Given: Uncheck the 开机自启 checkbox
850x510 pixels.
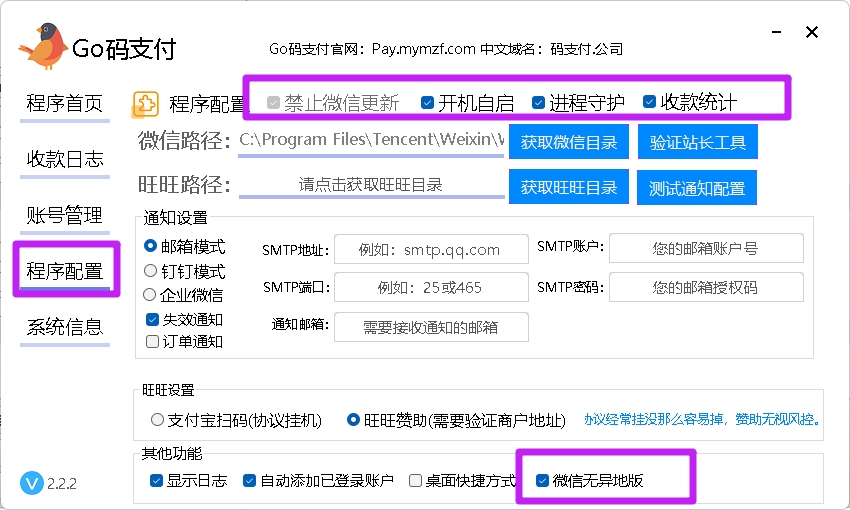Looking at the screenshot, I should point(427,102).
